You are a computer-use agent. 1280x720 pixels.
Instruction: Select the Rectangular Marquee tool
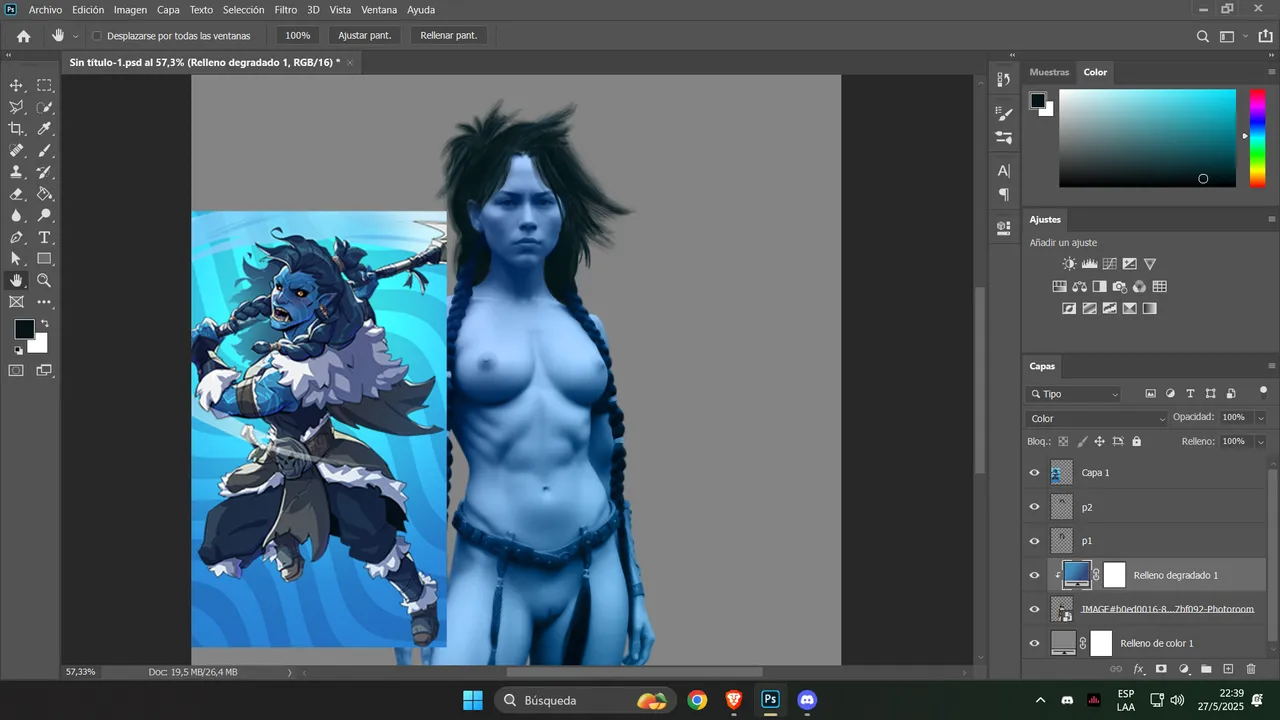click(45, 86)
